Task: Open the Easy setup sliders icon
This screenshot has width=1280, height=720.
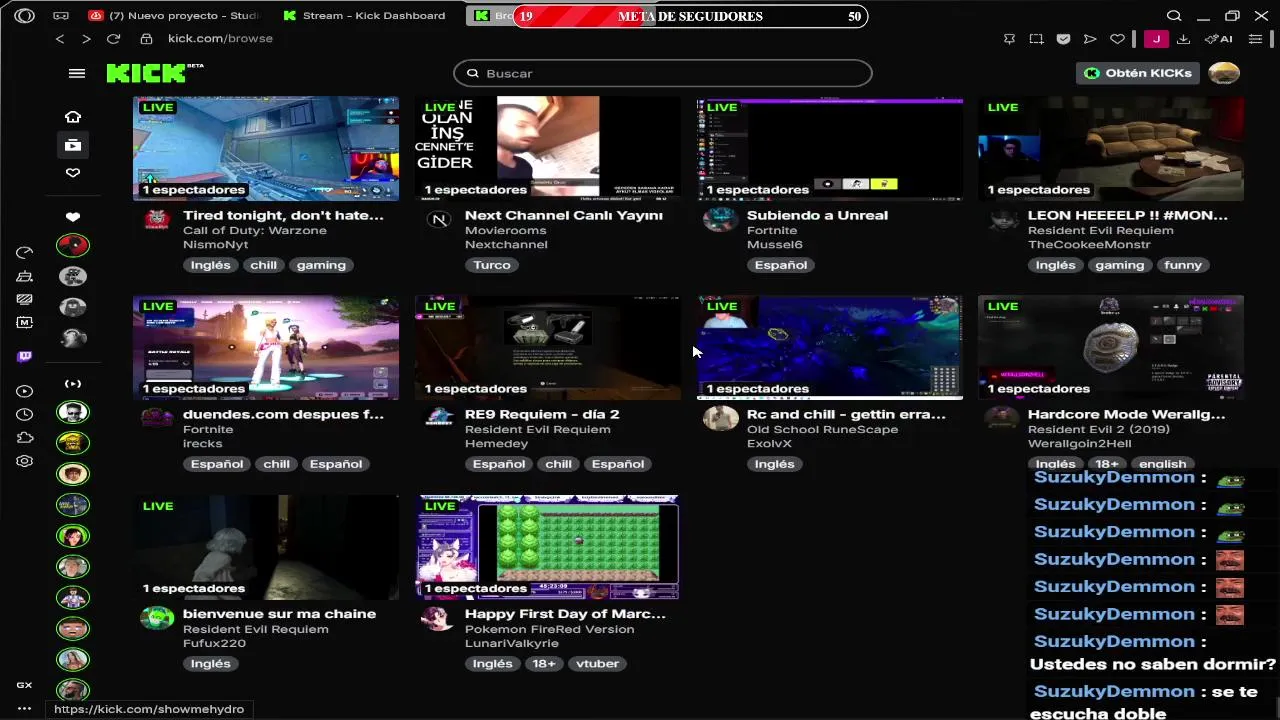Action: click(x=1255, y=39)
